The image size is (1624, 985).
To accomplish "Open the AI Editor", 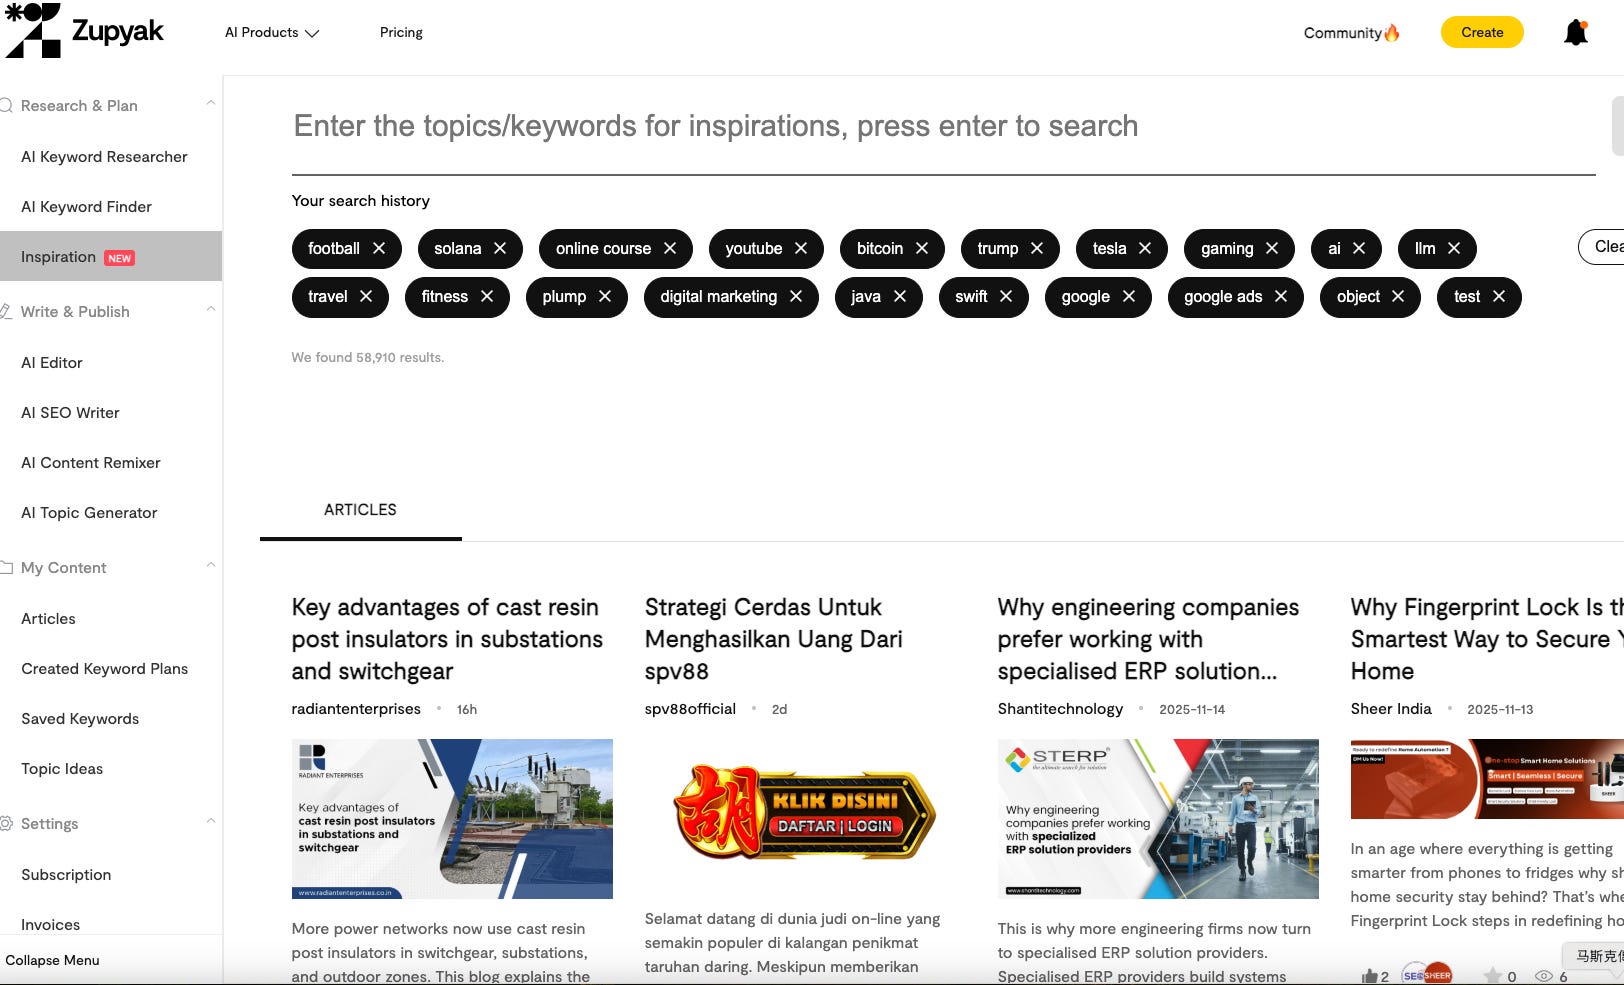I will point(52,363).
